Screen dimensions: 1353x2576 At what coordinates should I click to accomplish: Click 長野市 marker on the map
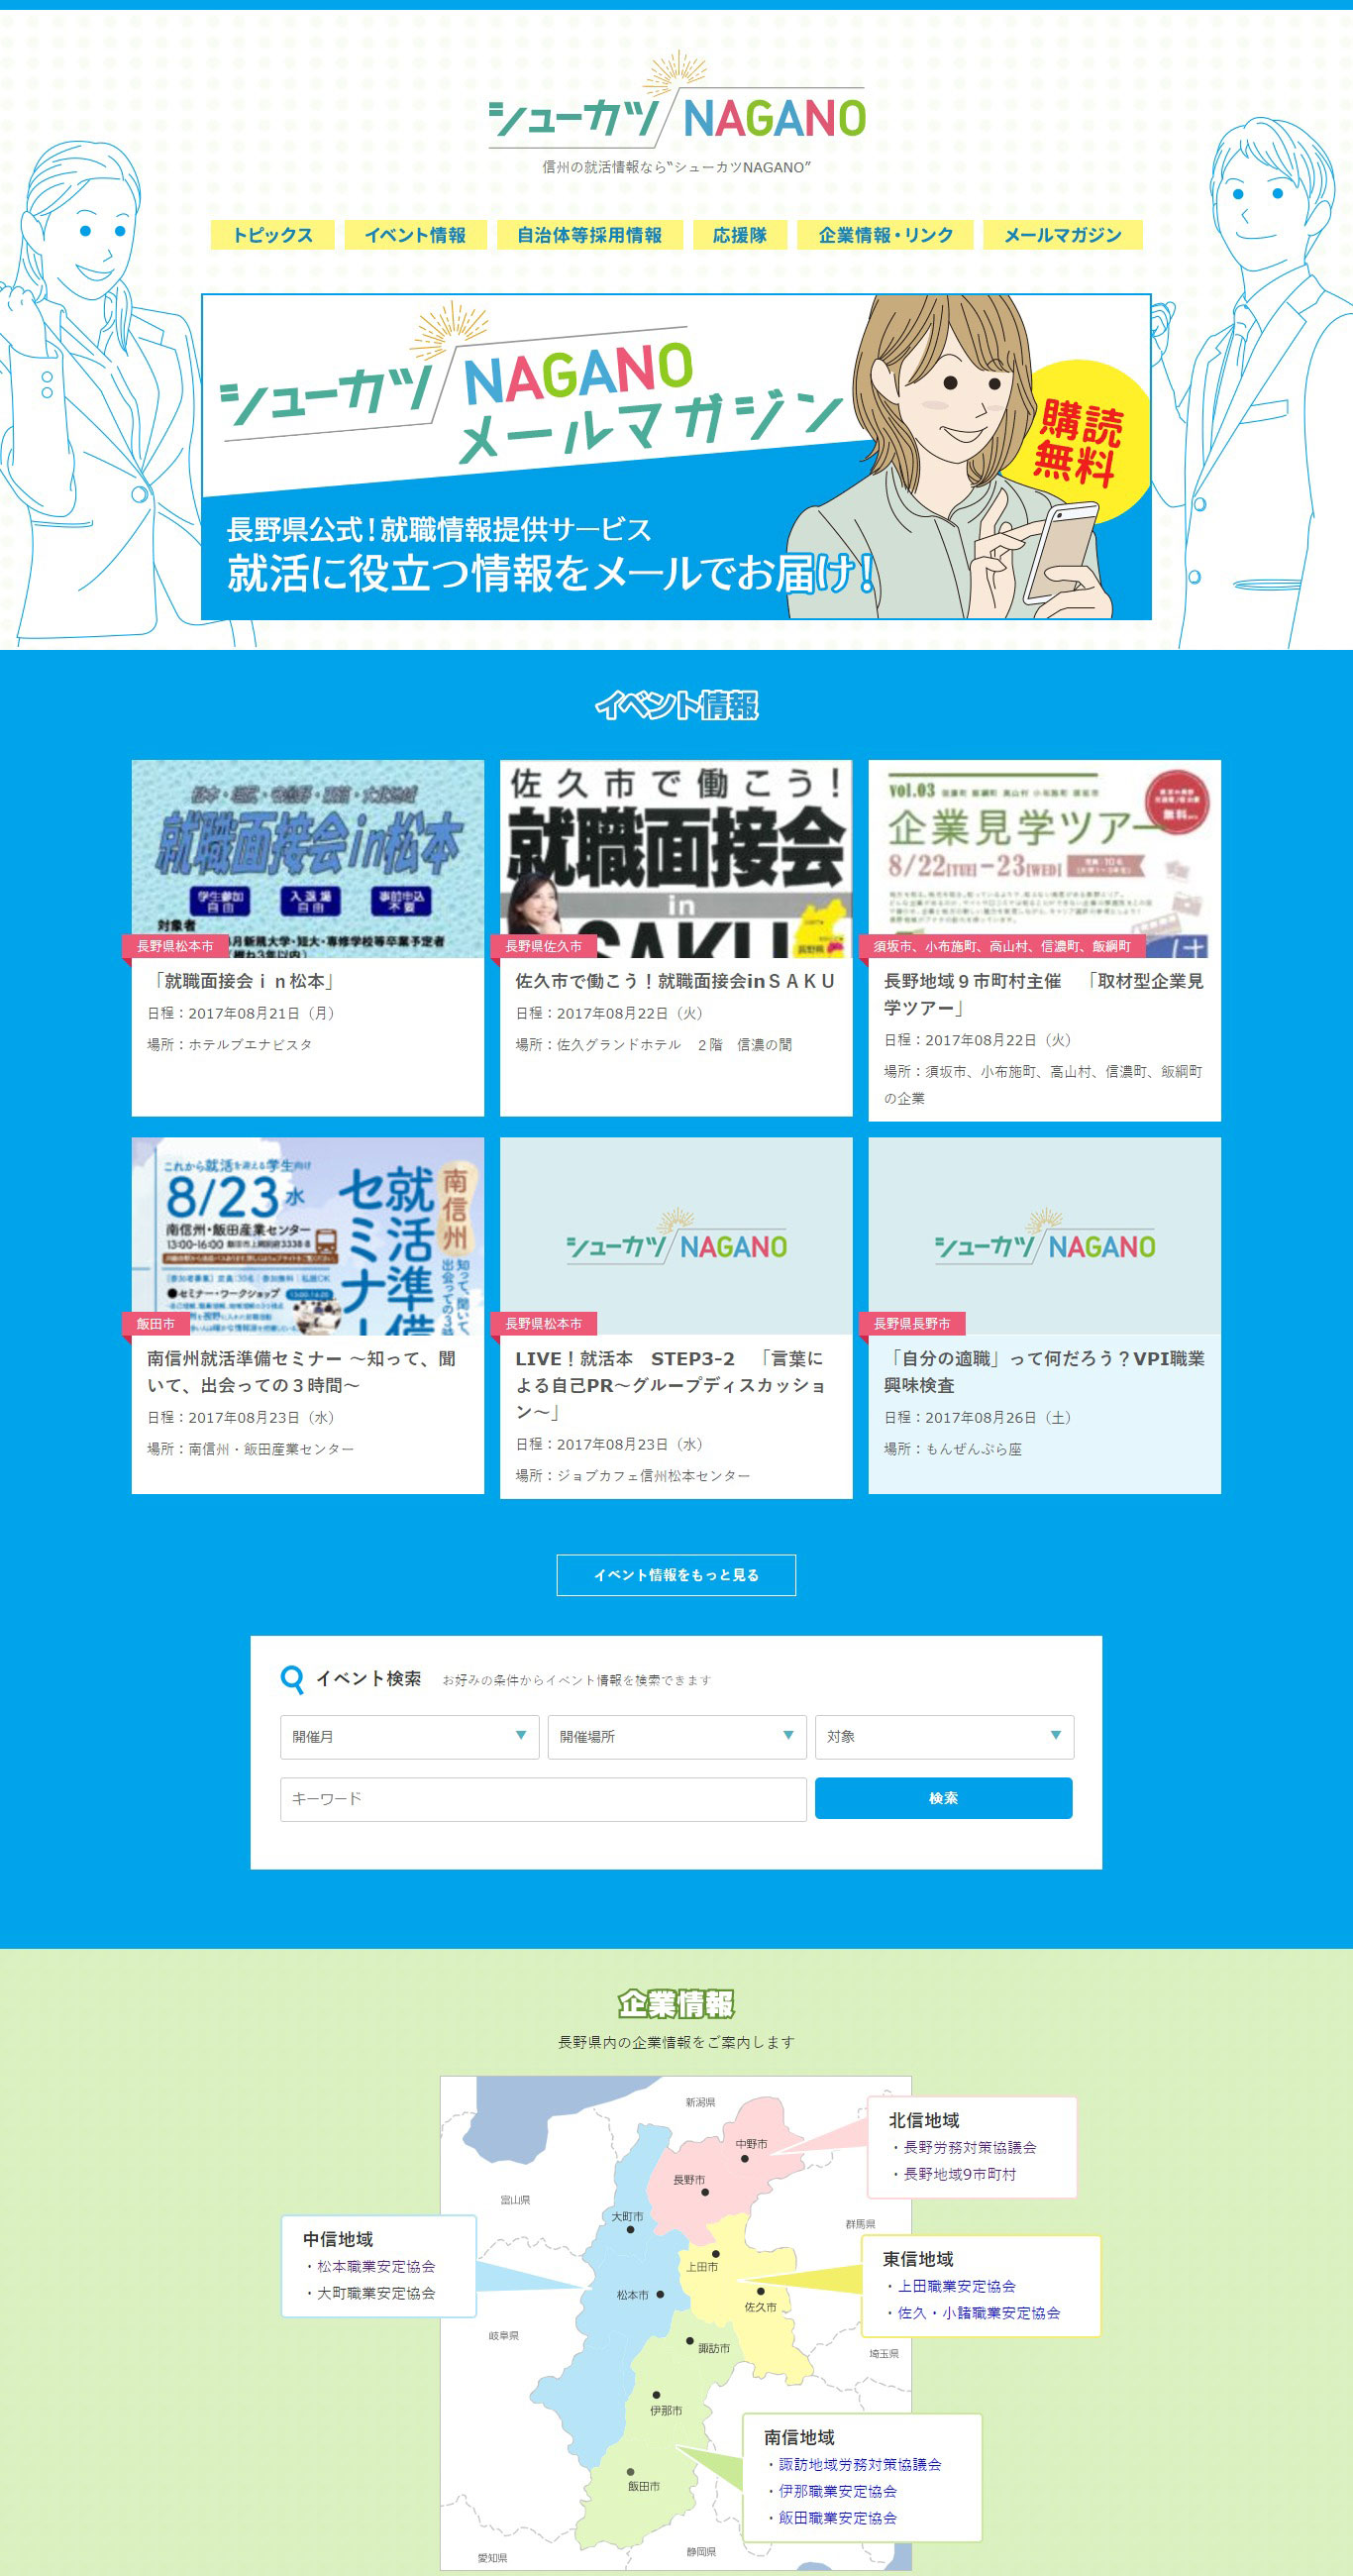705,2192
